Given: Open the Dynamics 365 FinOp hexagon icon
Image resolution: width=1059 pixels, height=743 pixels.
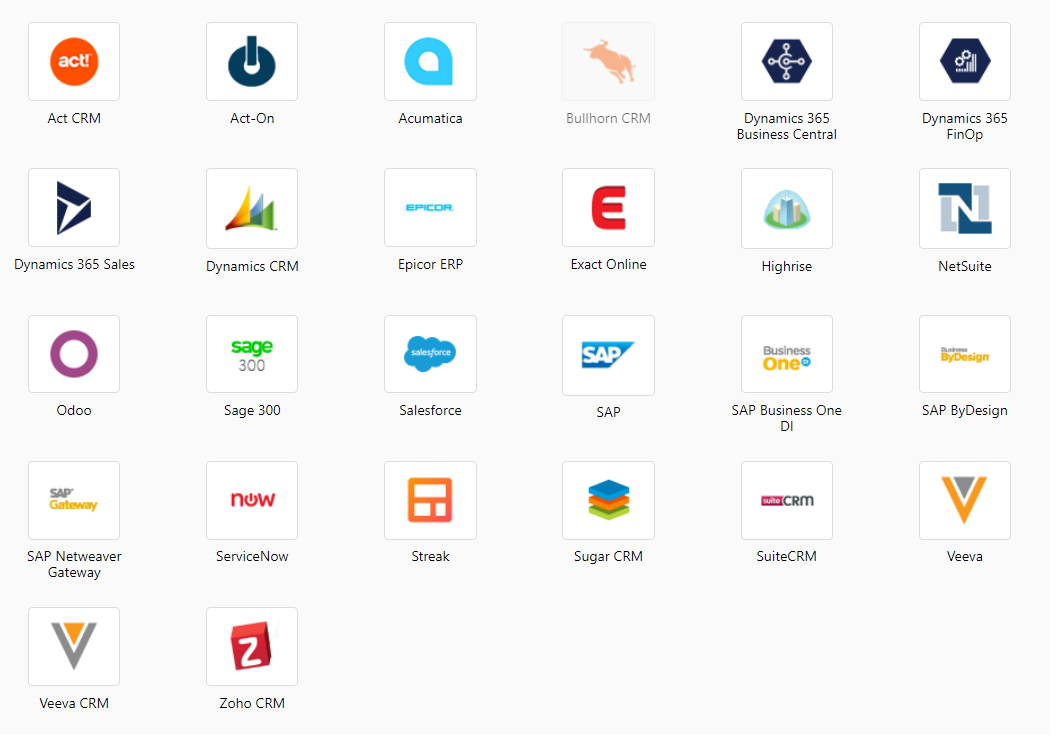Looking at the screenshot, I should 965,61.
